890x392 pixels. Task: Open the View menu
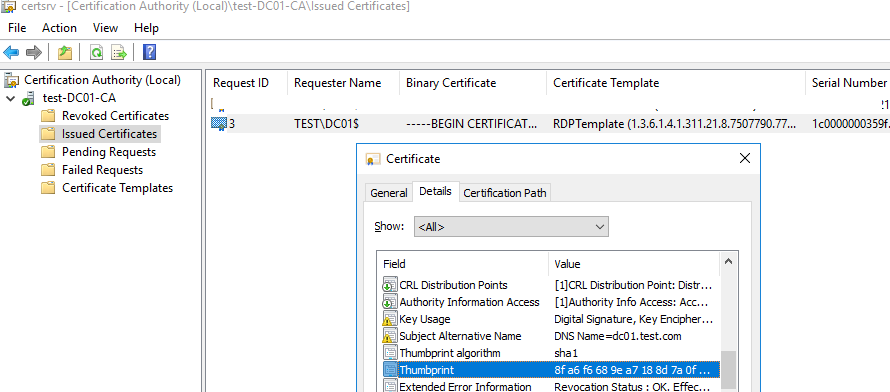(106, 28)
